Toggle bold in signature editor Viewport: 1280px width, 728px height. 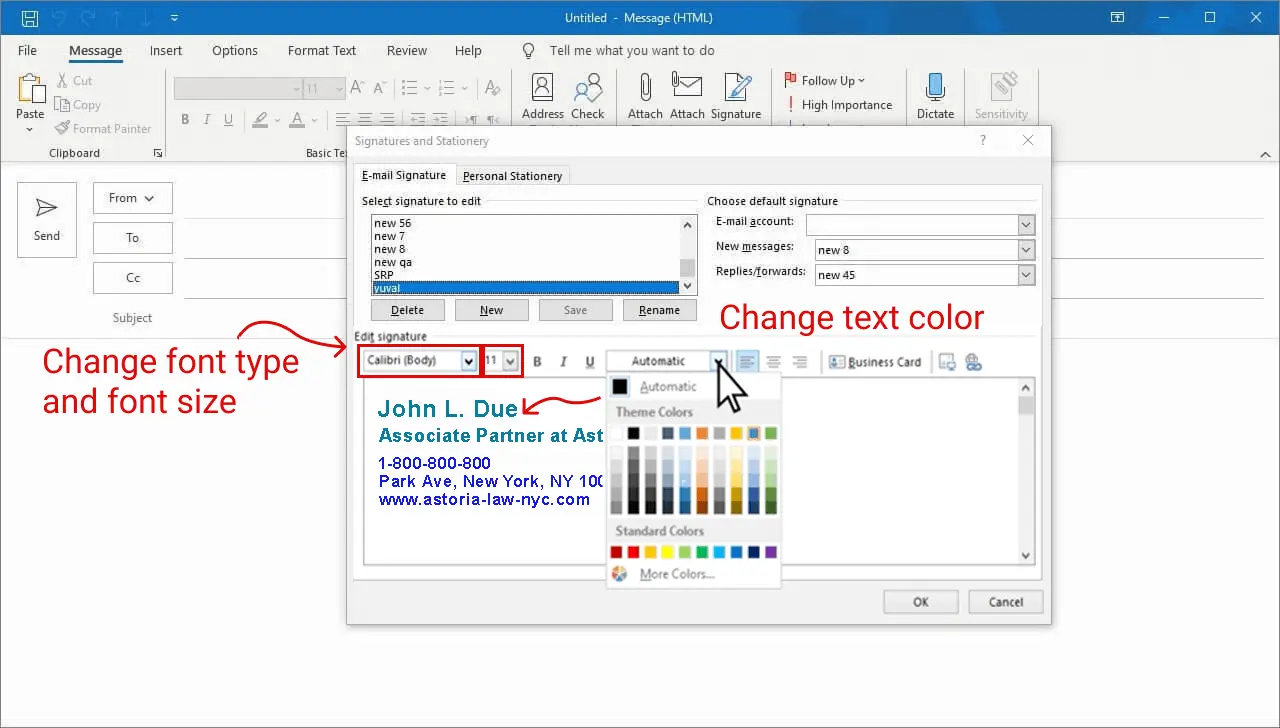pyautogui.click(x=537, y=362)
